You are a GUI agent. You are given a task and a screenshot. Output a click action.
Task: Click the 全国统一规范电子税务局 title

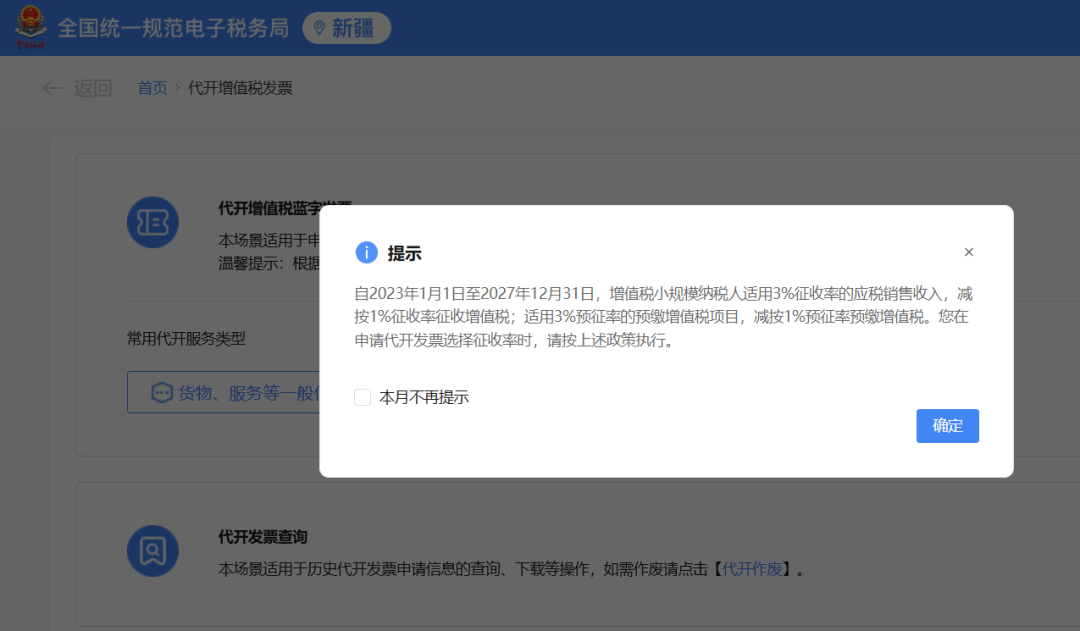tap(173, 28)
